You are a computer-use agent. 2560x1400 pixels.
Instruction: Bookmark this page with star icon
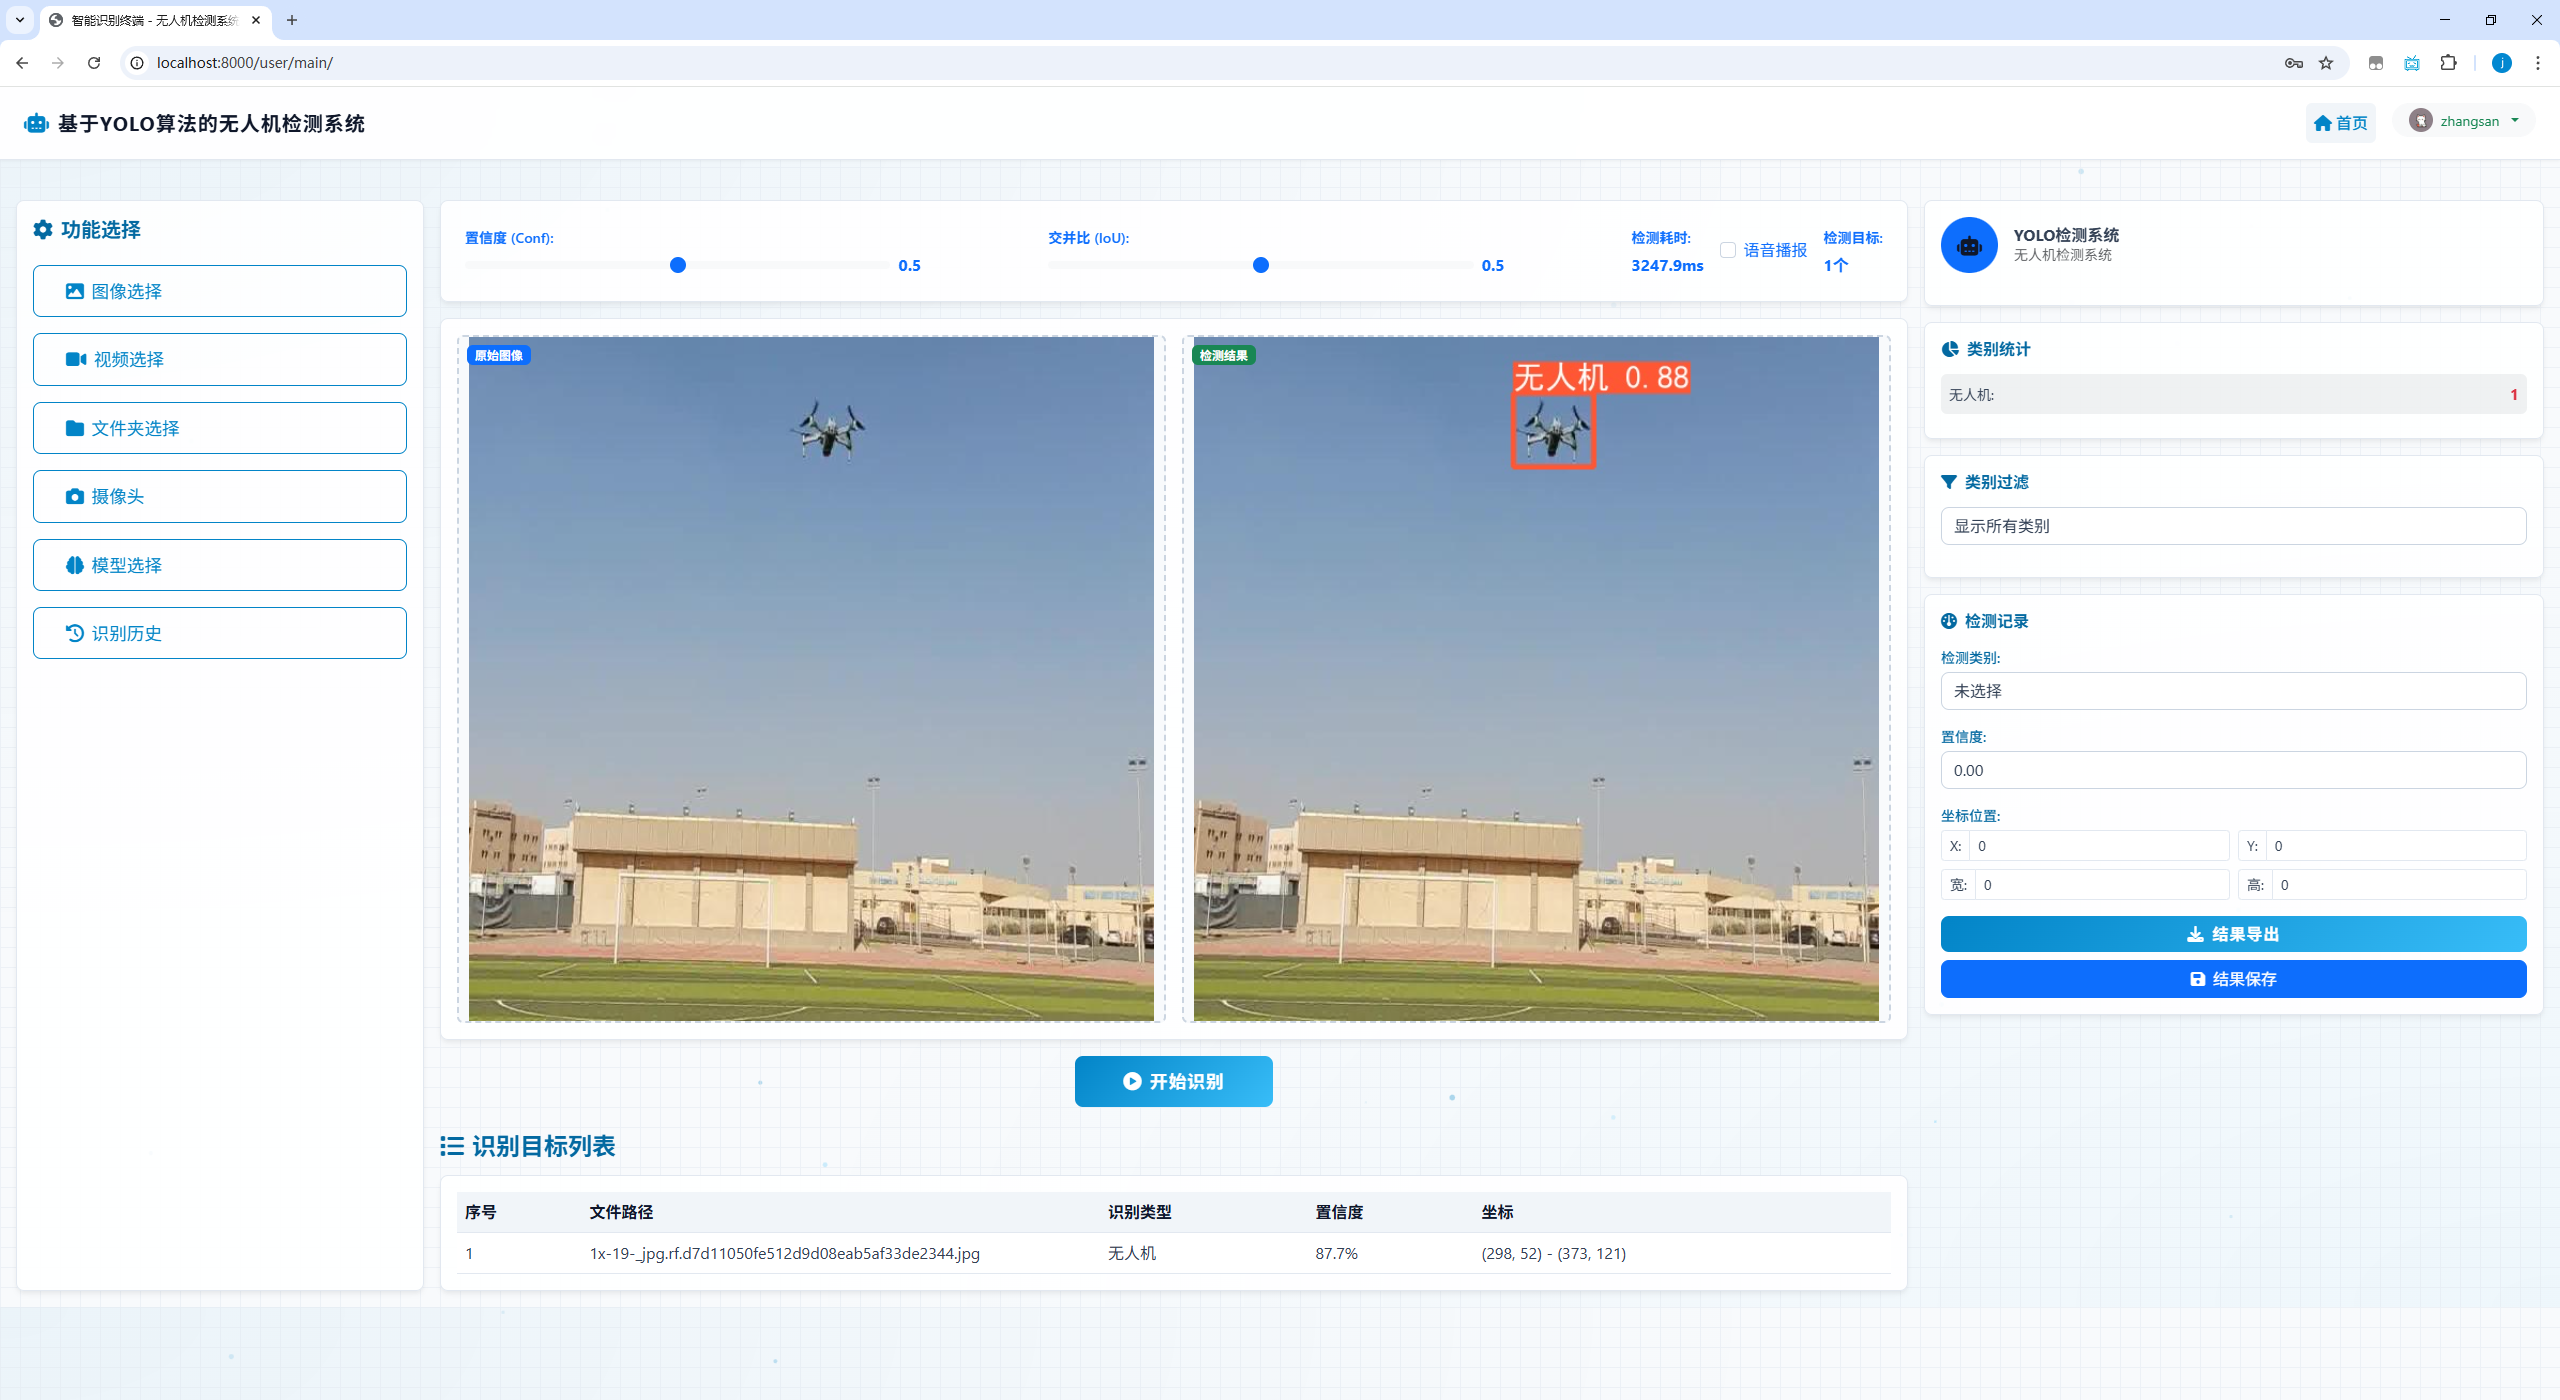point(2326,63)
